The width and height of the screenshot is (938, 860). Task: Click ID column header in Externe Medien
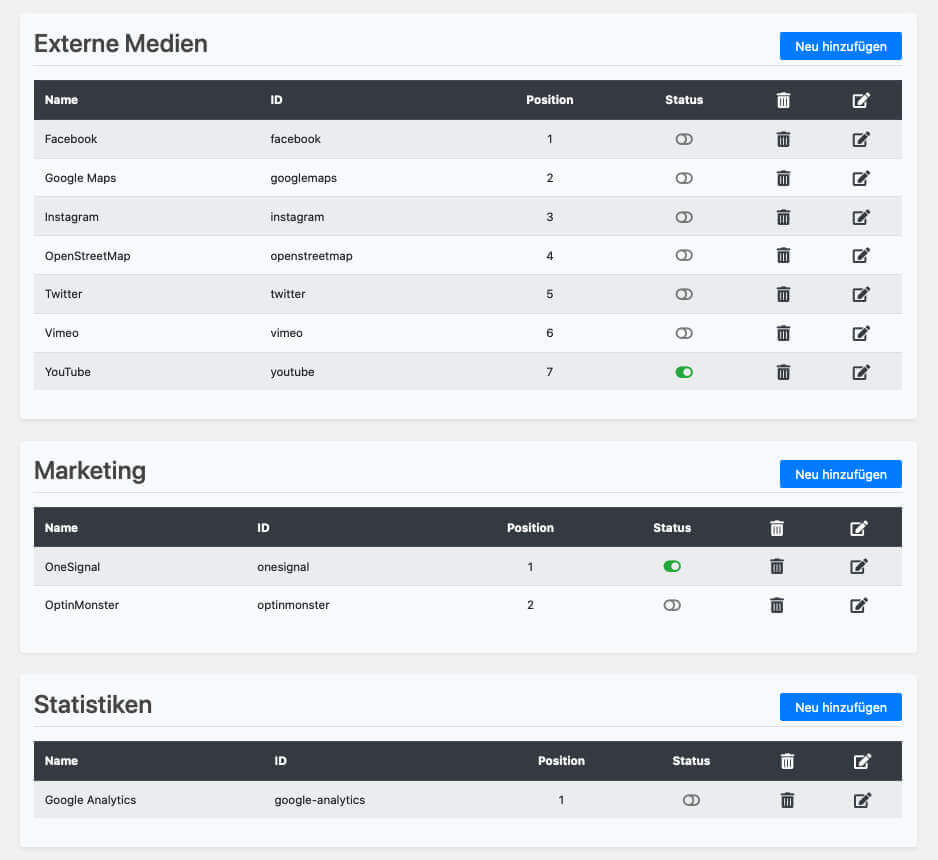click(276, 100)
